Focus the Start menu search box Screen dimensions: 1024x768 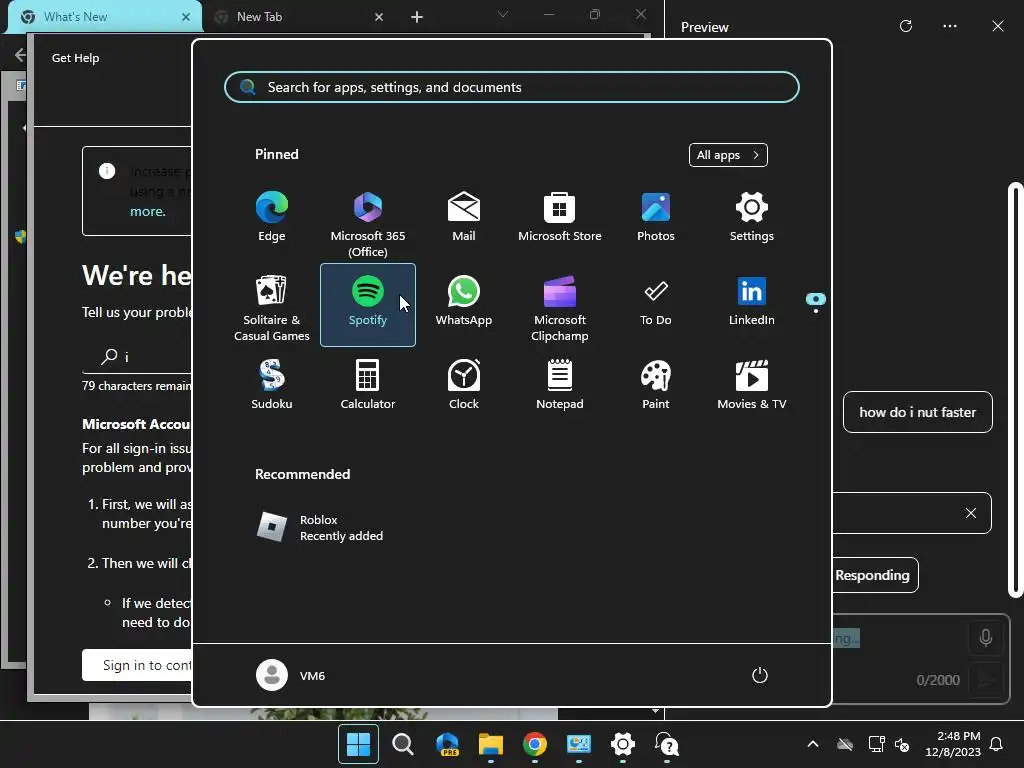tap(511, 87)
